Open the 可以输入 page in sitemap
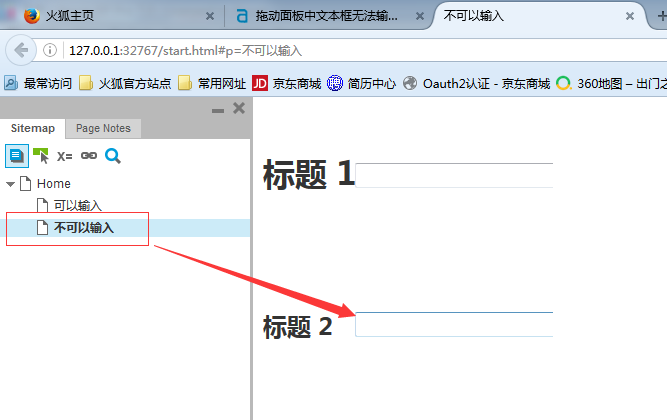This screenshot has height=420, width=667. click(78, 206)
